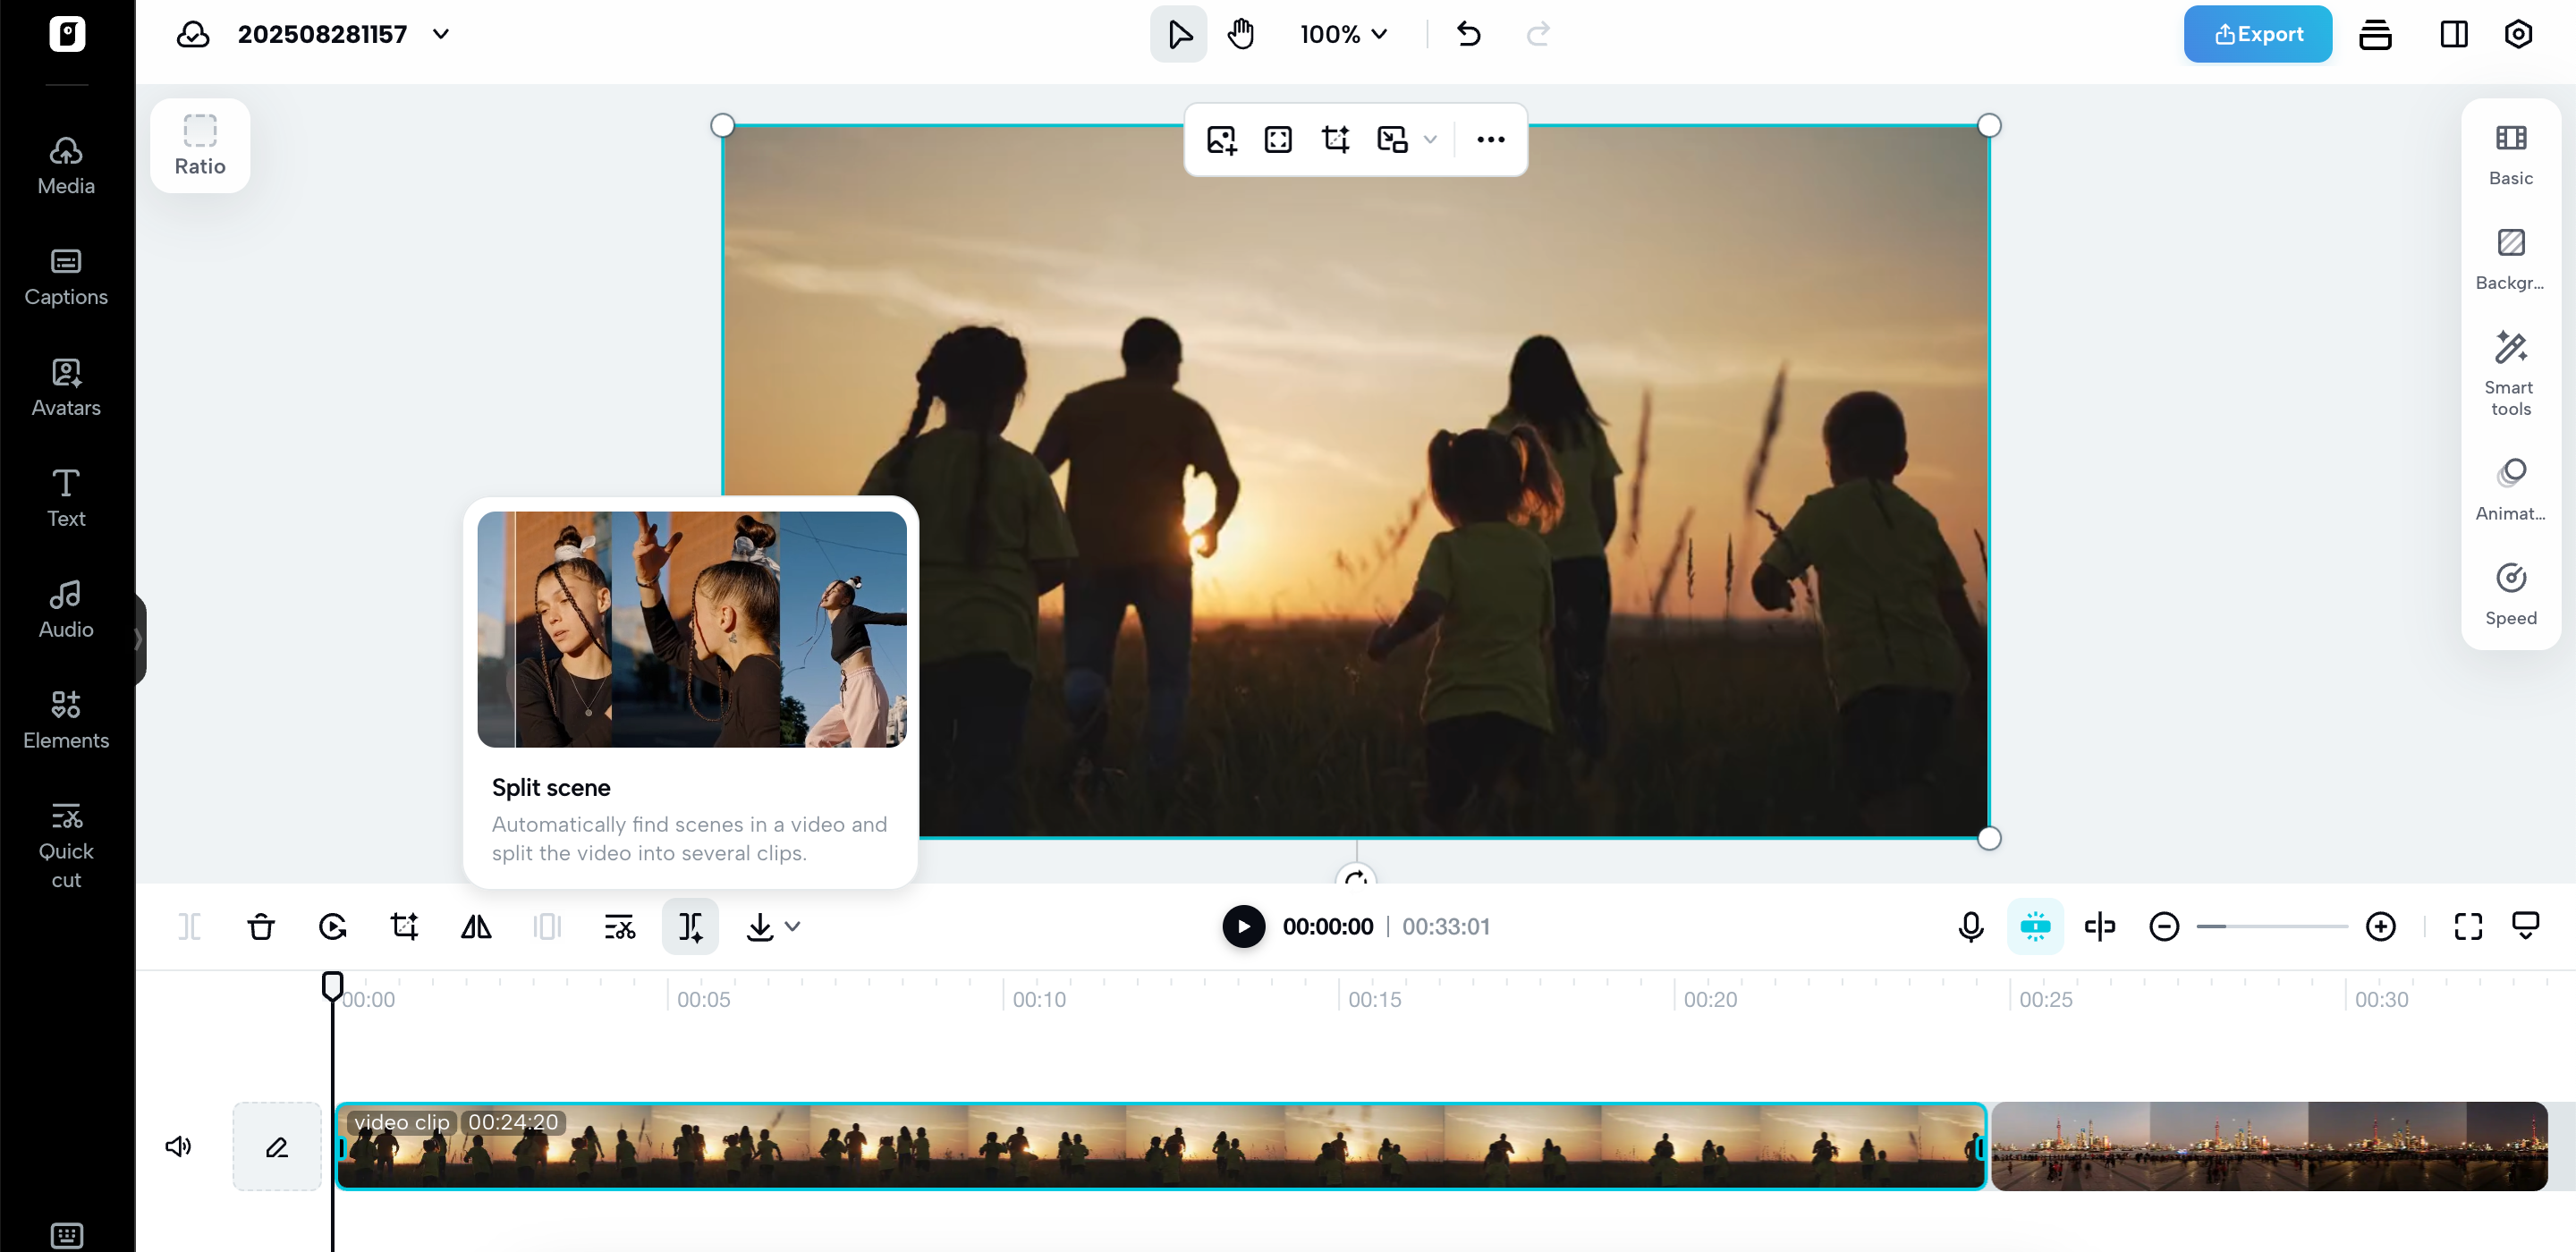Open the Captions tab in sidebar

click(x=66, y=277)
